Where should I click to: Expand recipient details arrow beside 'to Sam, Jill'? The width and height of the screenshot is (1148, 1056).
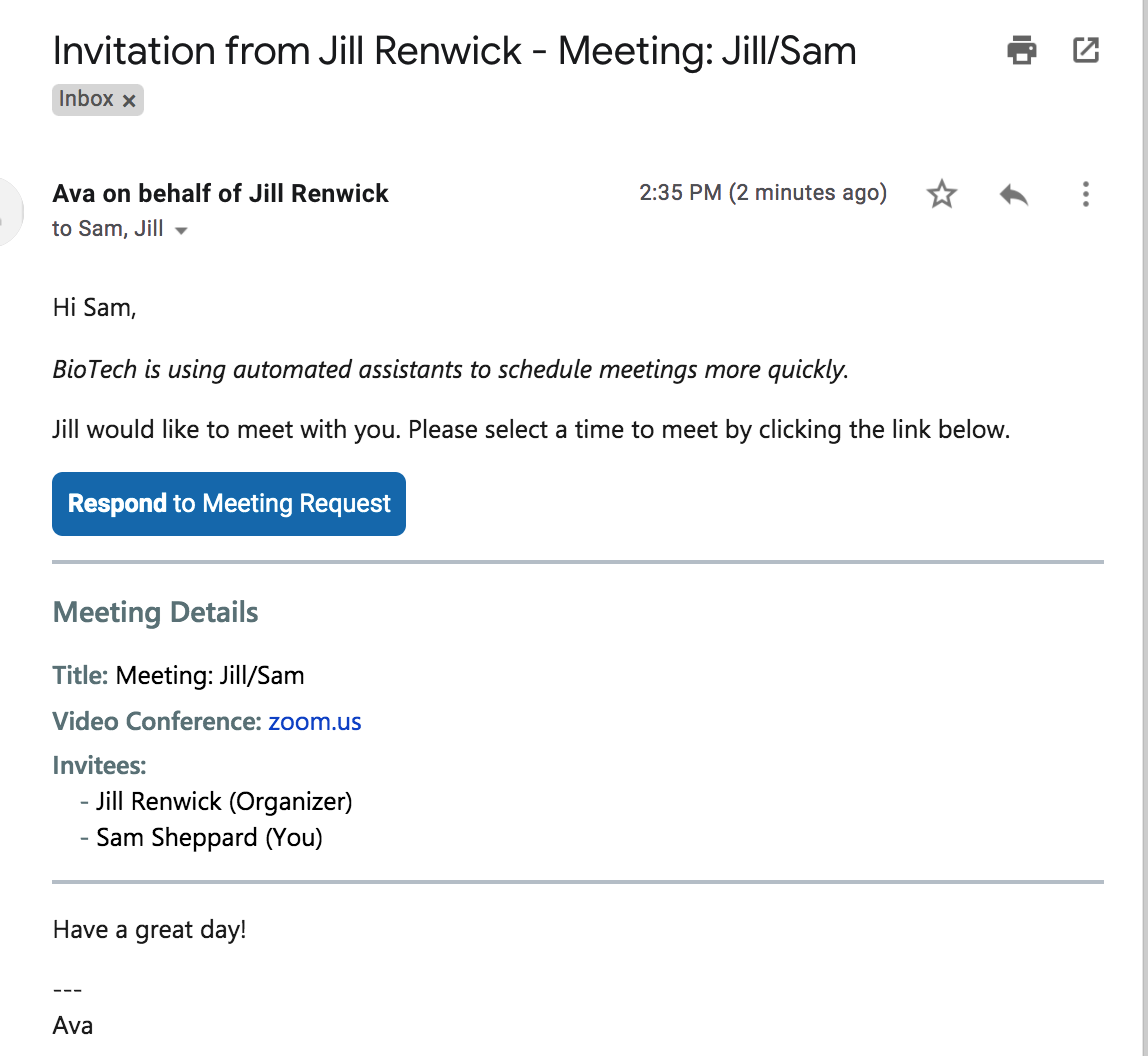pos(181,231)
